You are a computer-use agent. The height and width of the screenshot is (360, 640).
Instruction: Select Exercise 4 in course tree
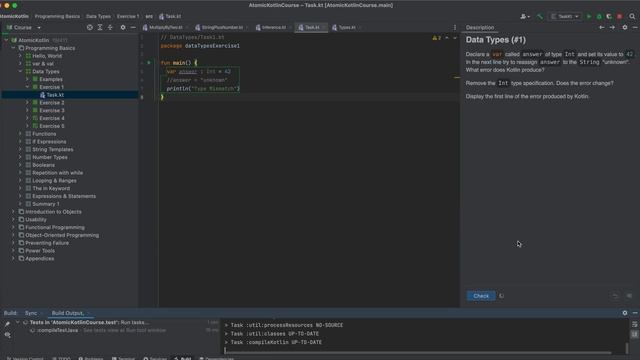[52, 118]
